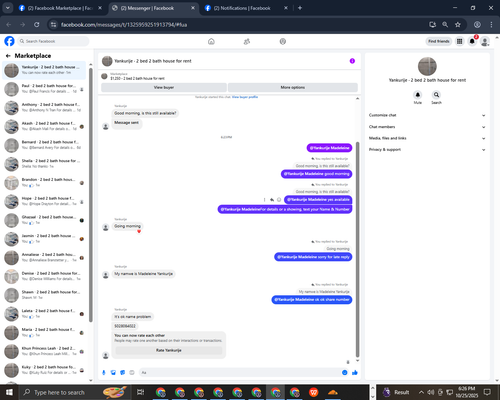Viewport: 500px width, 400px height.
Task: Open the browser tab search dropdown
Action: coord(7,8)
